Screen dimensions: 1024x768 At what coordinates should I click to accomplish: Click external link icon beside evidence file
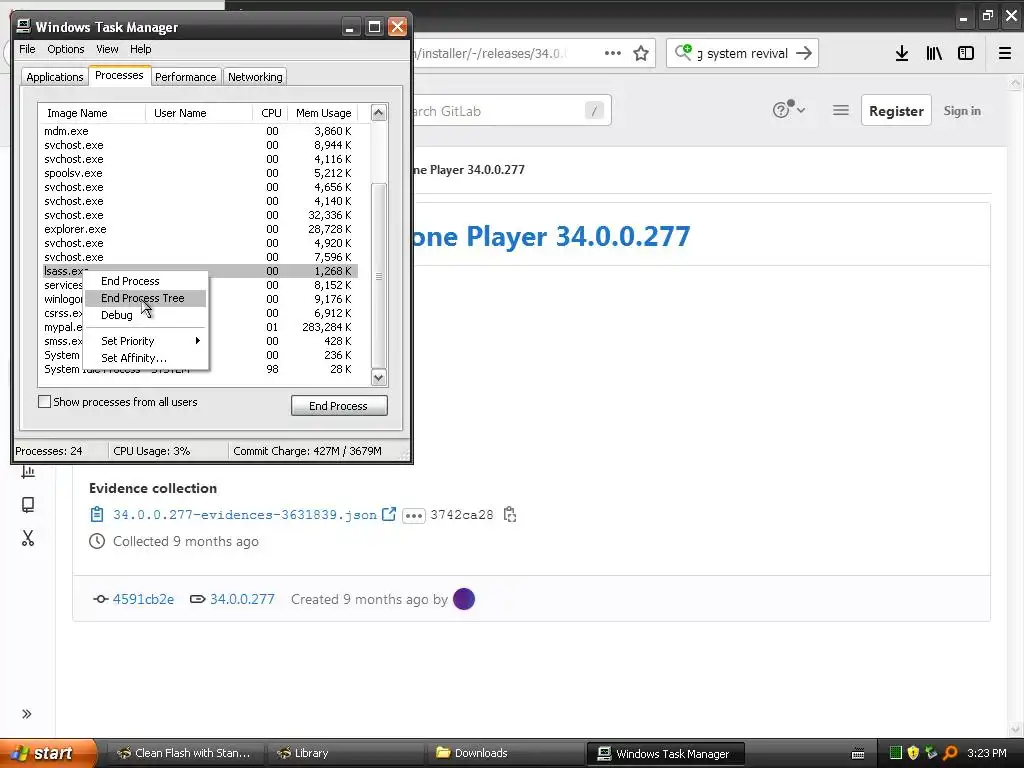coord(389,514)
